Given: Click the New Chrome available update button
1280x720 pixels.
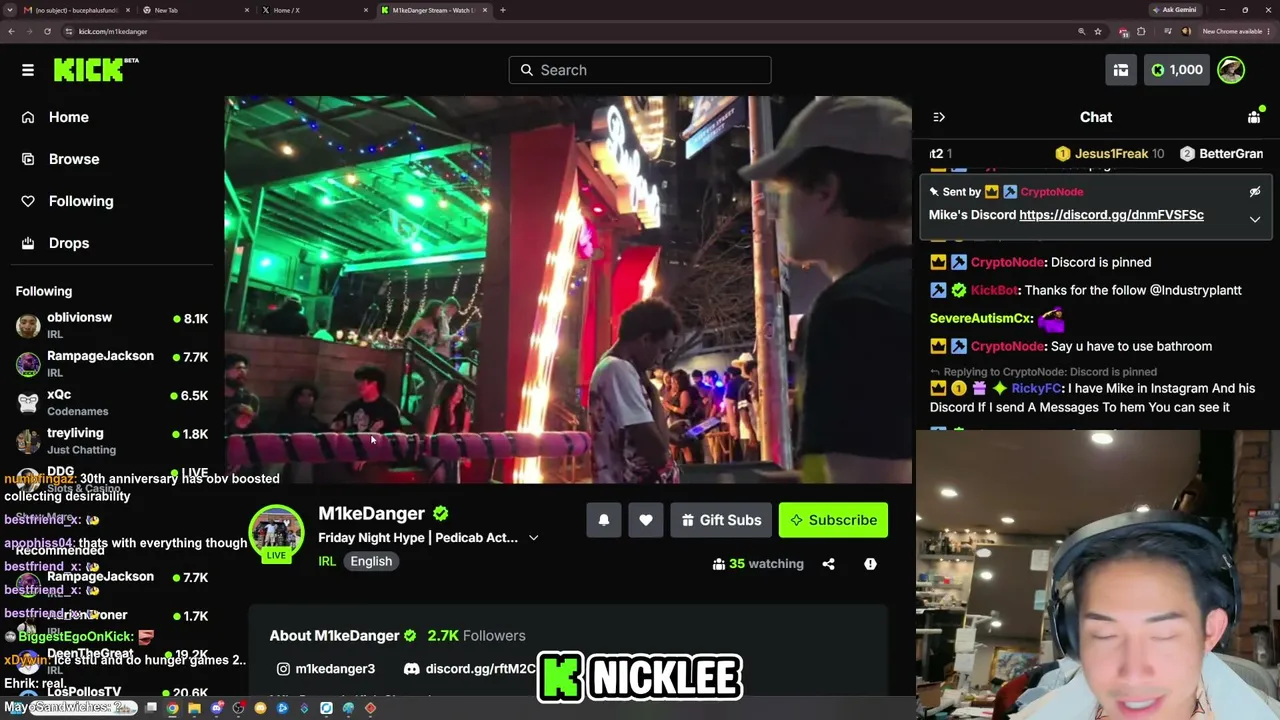Looking at the screenshot, I should point(1236,31).
